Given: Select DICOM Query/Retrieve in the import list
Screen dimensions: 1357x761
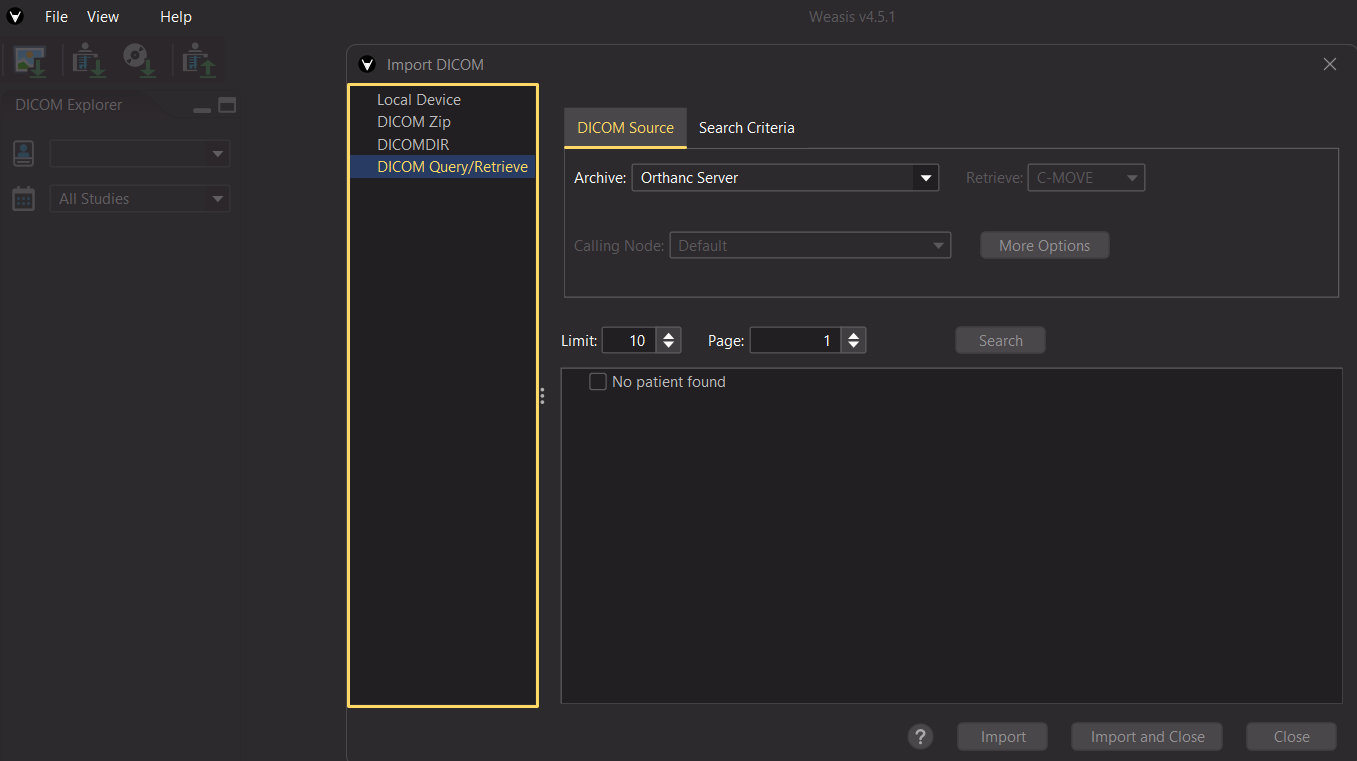Looking at the screenshot, I should [x=442, y=167].
